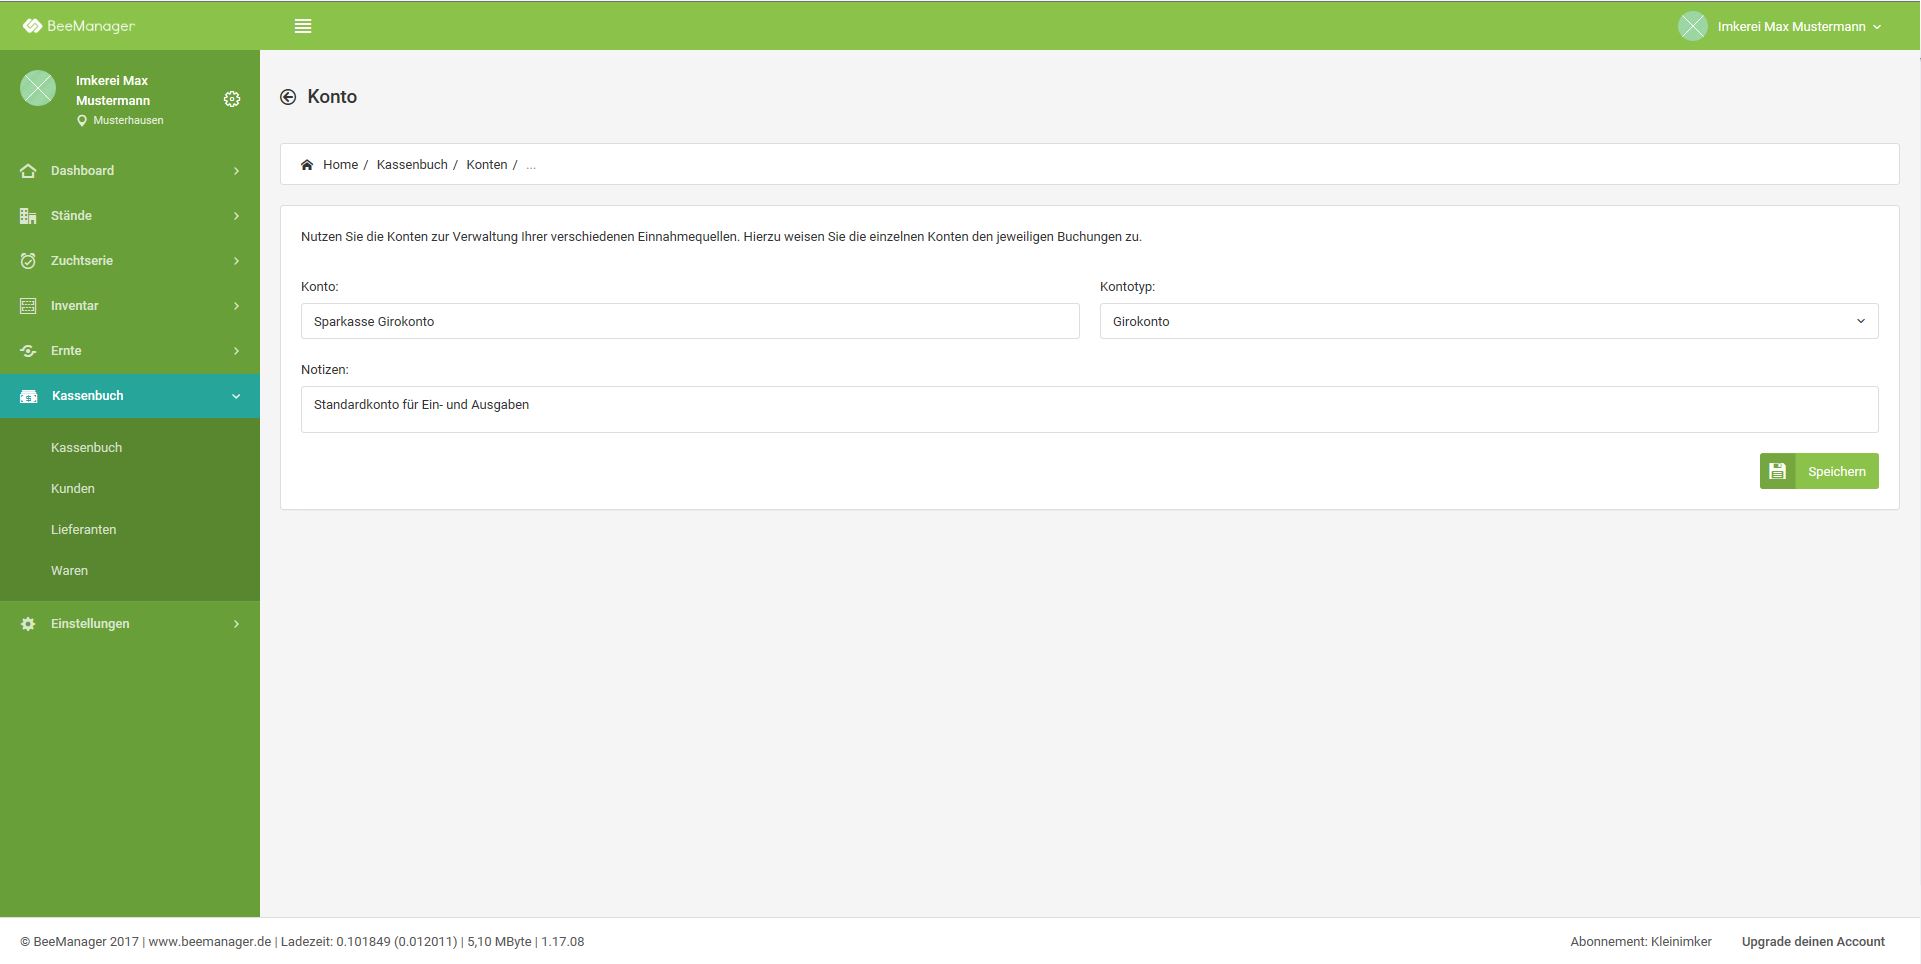Expand the Dashboard sidebar menu
This screenshot has height=964, width=1921.
click(x=130, y=171)
